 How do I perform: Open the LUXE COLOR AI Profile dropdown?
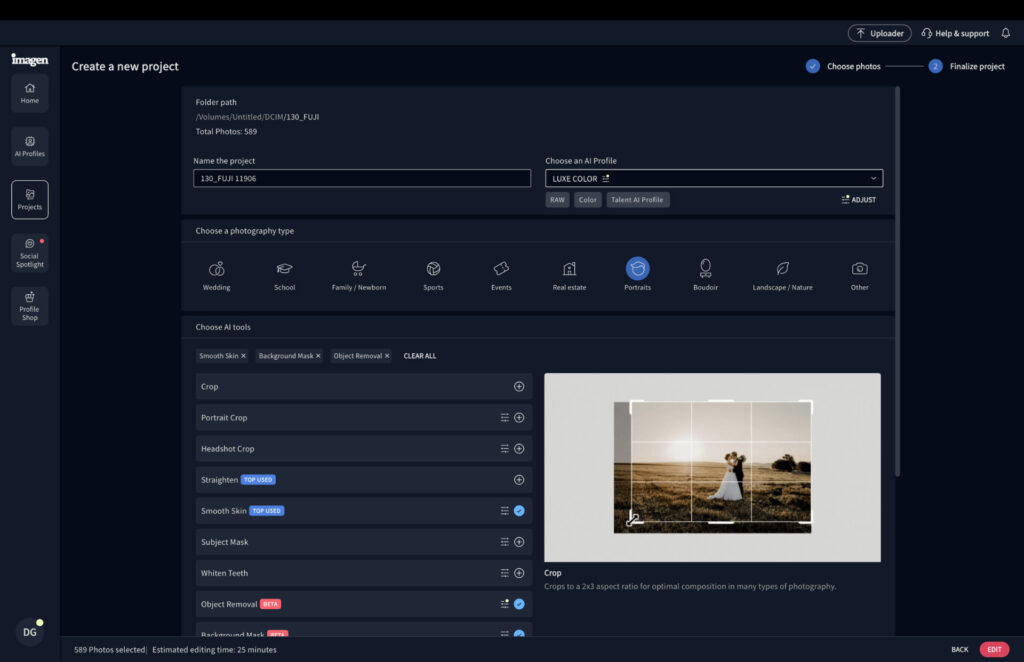tap(712, 177)
